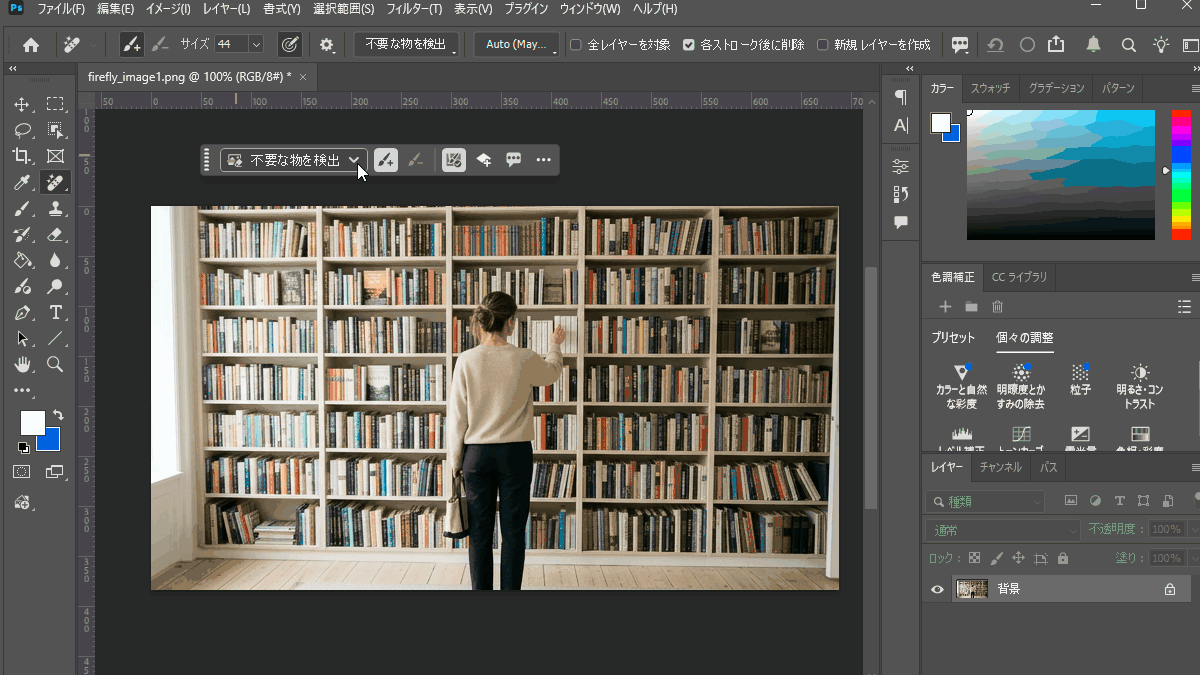This screenshot has height=675, width=1200.
Task: Select the Object Selection tool
Action: coord(55,130)
